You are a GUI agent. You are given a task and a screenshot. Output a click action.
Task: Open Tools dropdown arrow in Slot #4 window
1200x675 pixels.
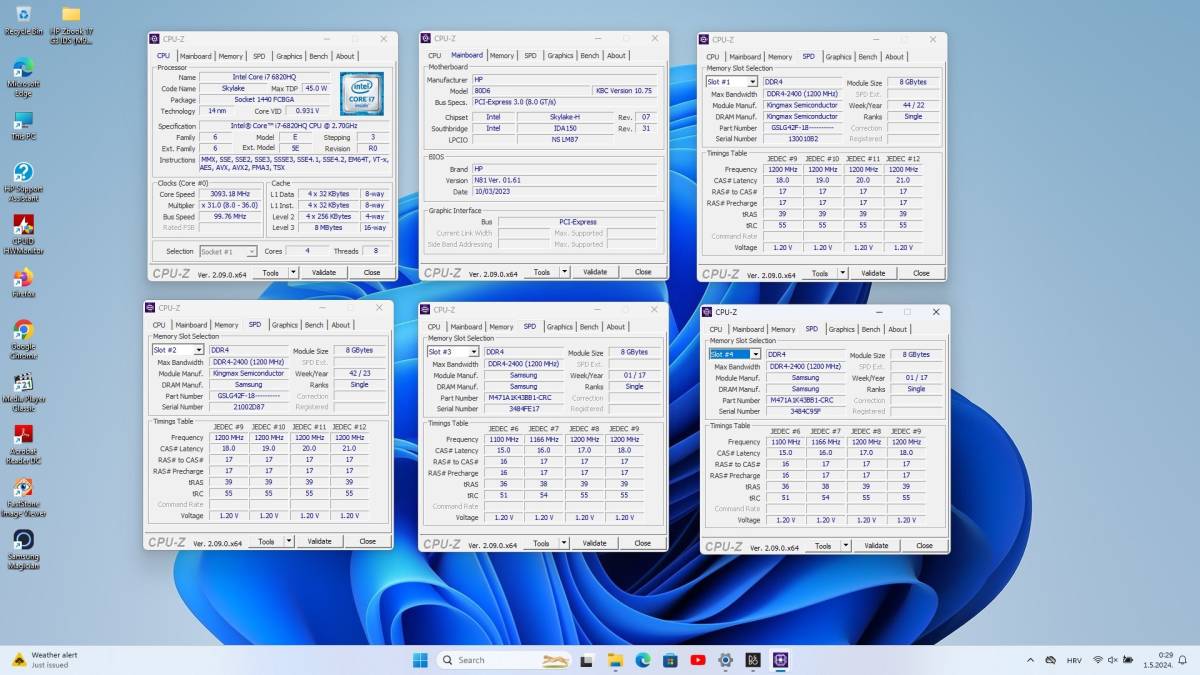tap(845, 546)
